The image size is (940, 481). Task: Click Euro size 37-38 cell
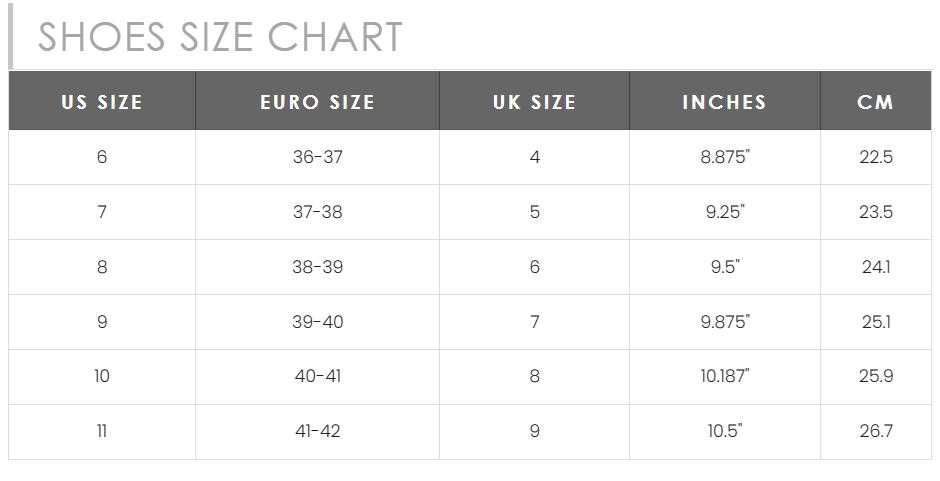(317, 212)
